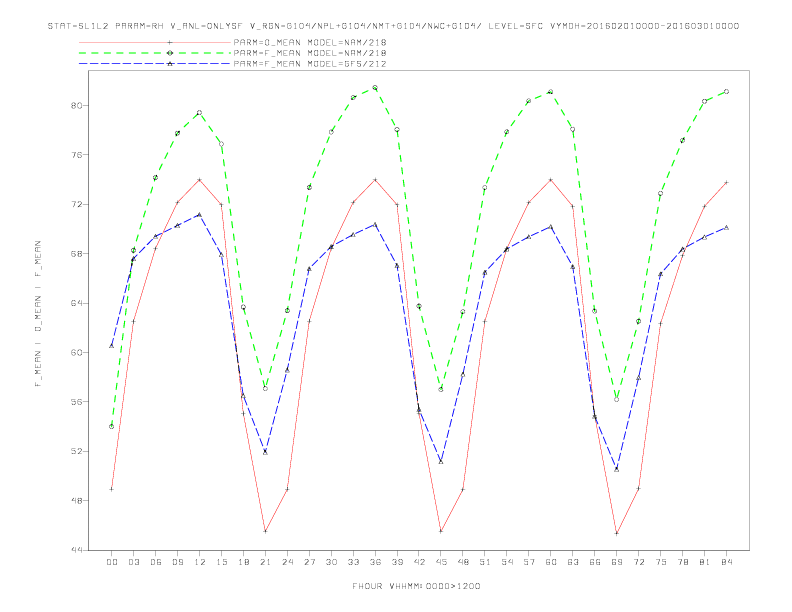Image resolution: width=792 pixels, height=612 pixels.
Task: Click the legend entry PARM=F_MEAN MODEL=GFS/212
Action: [310, 64]
